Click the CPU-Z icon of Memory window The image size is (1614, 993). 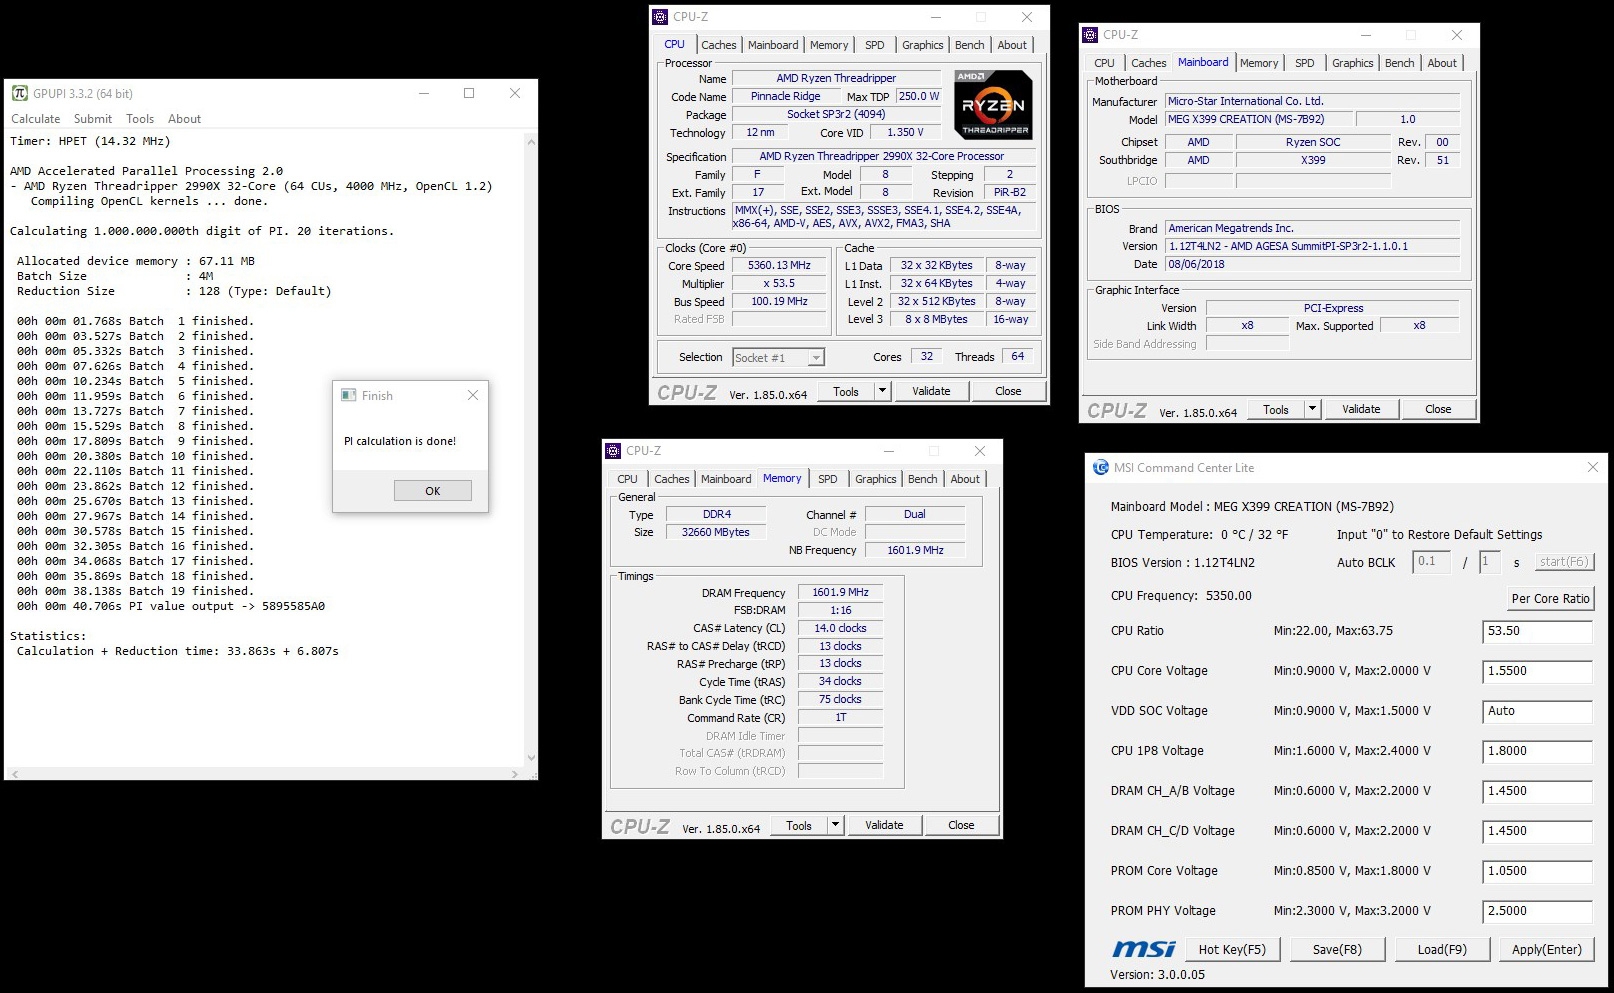tap(614, 451)
